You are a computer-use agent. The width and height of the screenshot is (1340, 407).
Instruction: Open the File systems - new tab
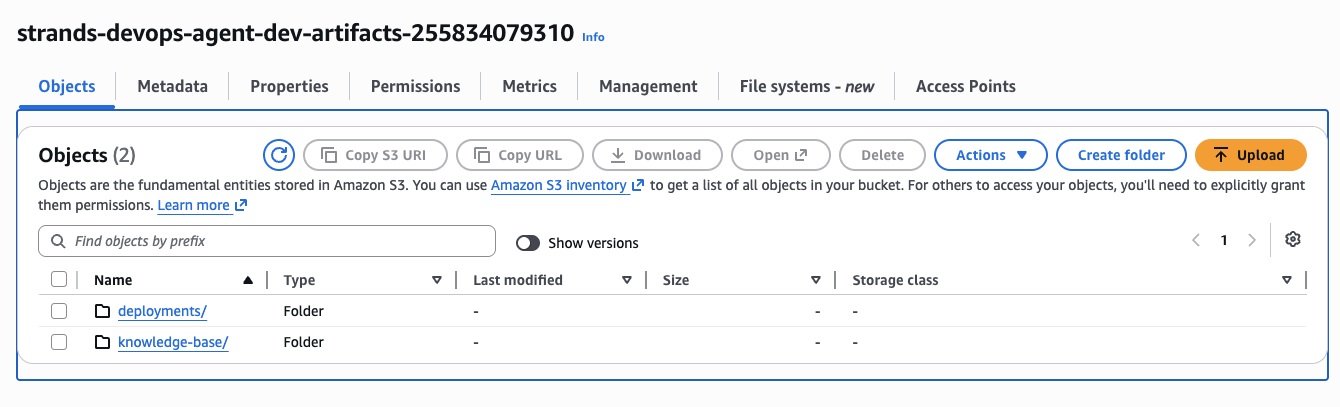pos(807,86)
